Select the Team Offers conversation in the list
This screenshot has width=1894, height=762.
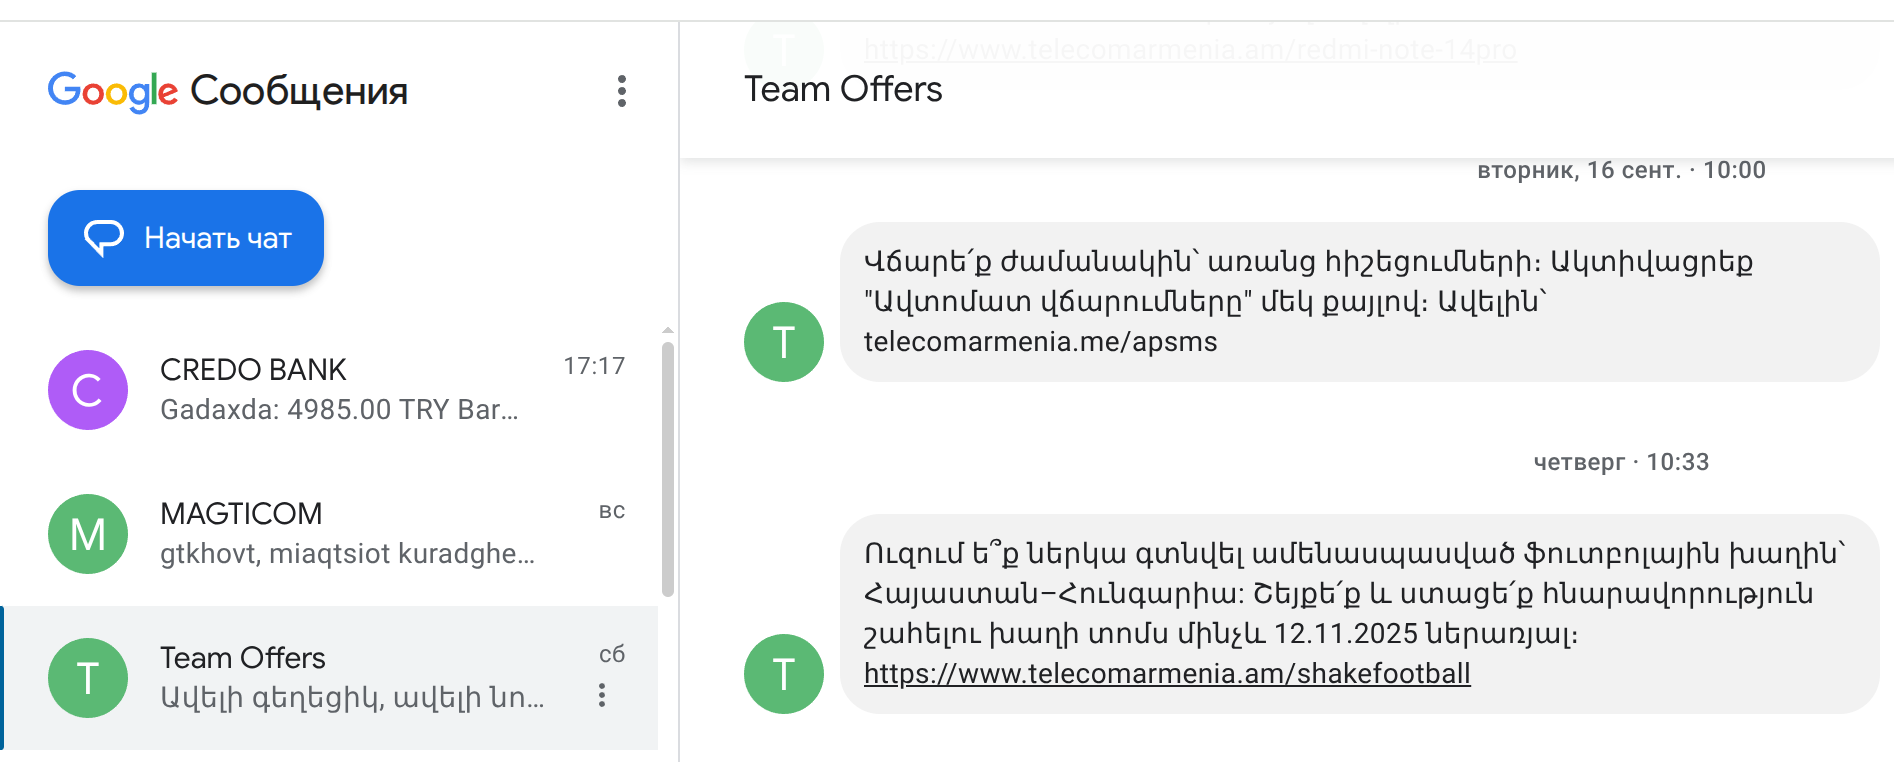pyautogui.click(x=340, y=678)
